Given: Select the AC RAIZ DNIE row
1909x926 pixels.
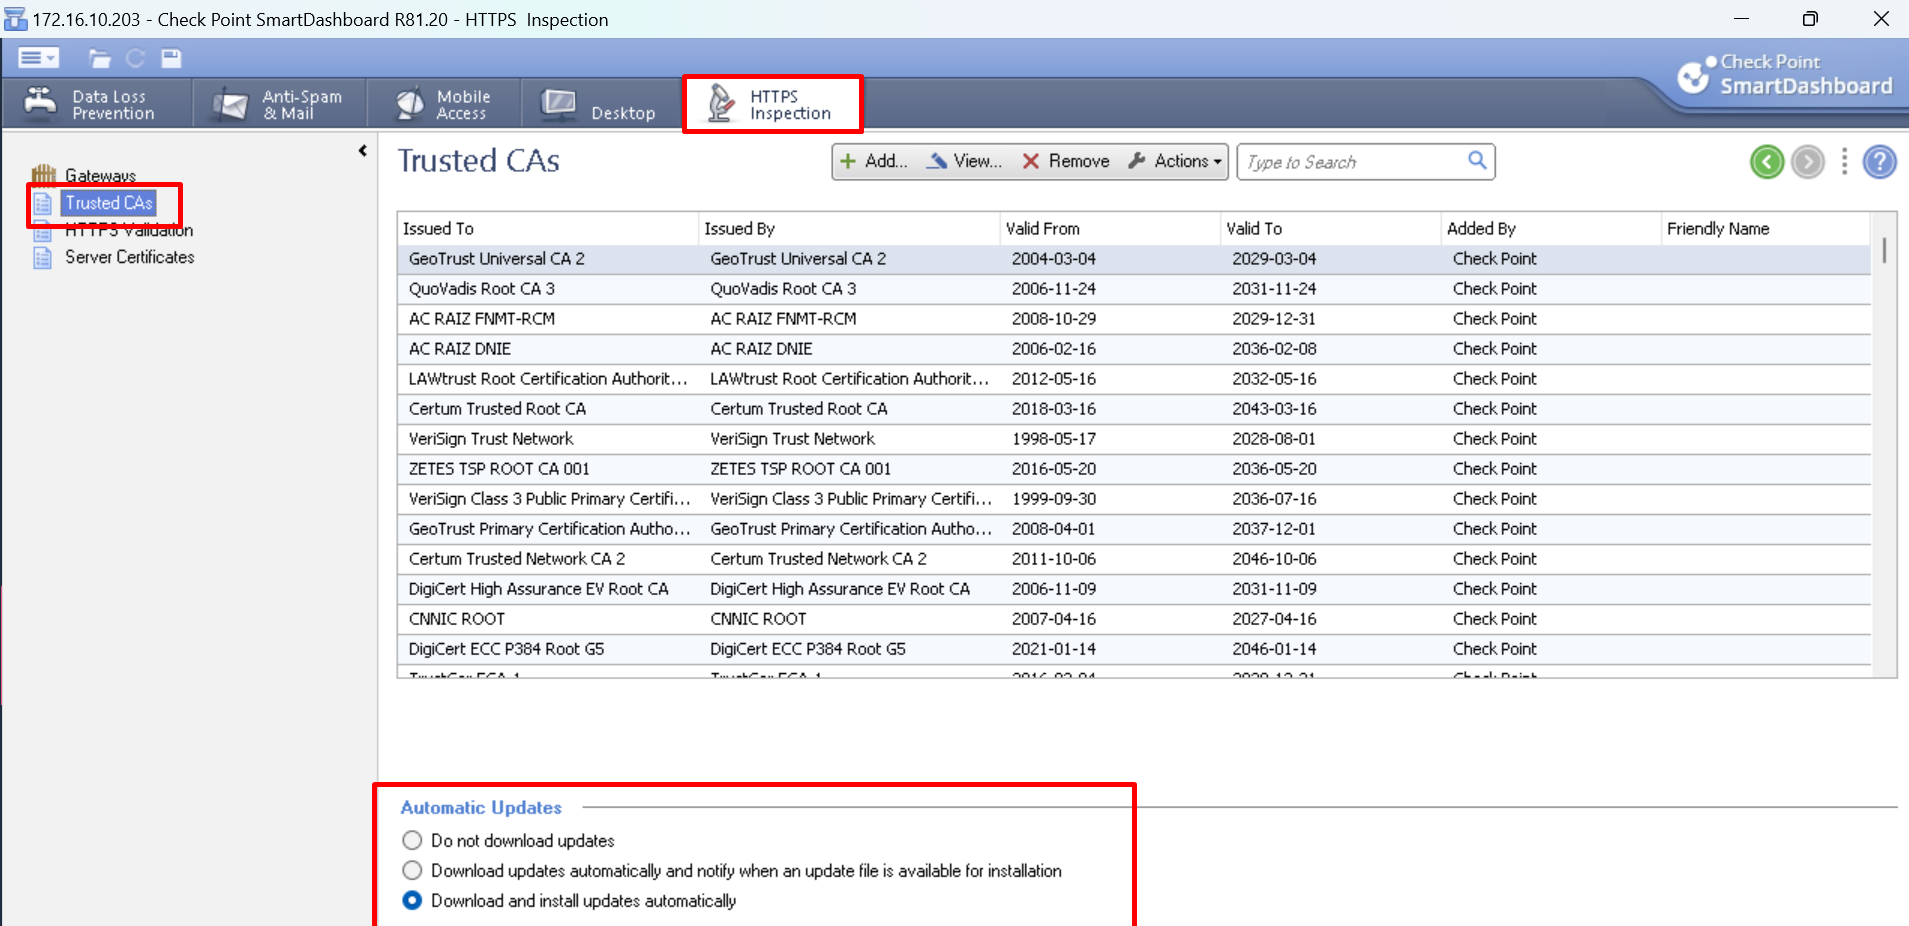Looking at the screenshot, I should pyautogui.click(x=1134, y=349).
